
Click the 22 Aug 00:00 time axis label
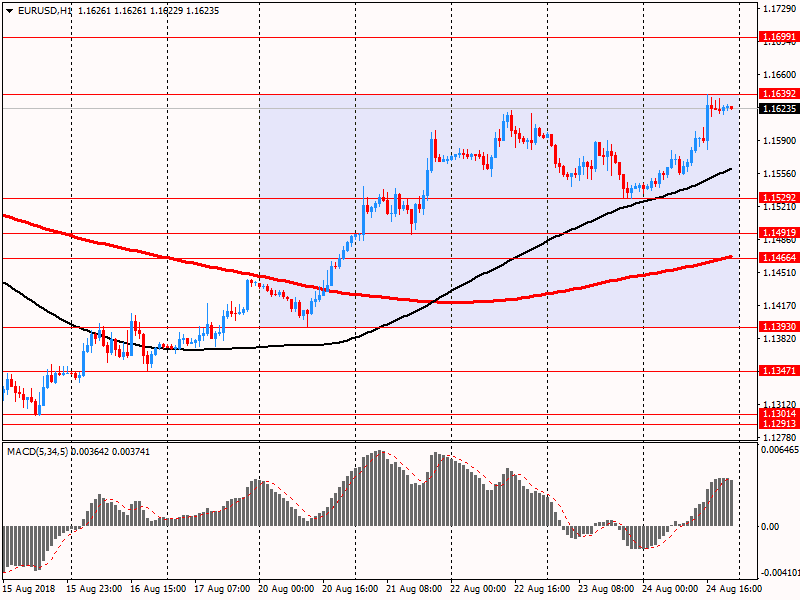(x=478, y=589)
